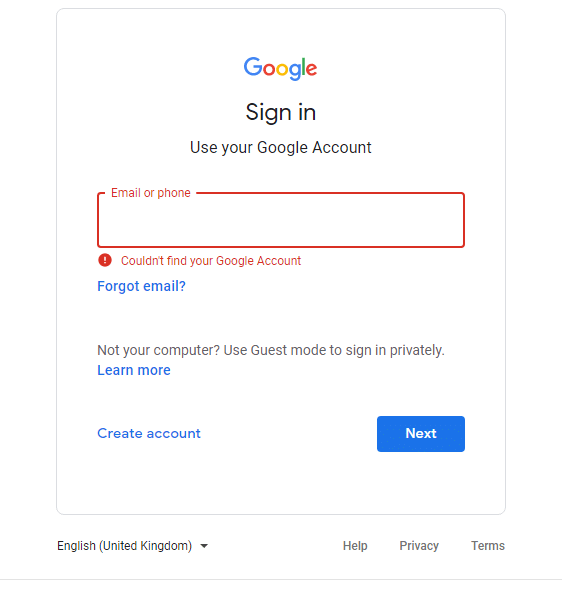562x598 pixels.
Task: Select Create account
Action: 149,433
